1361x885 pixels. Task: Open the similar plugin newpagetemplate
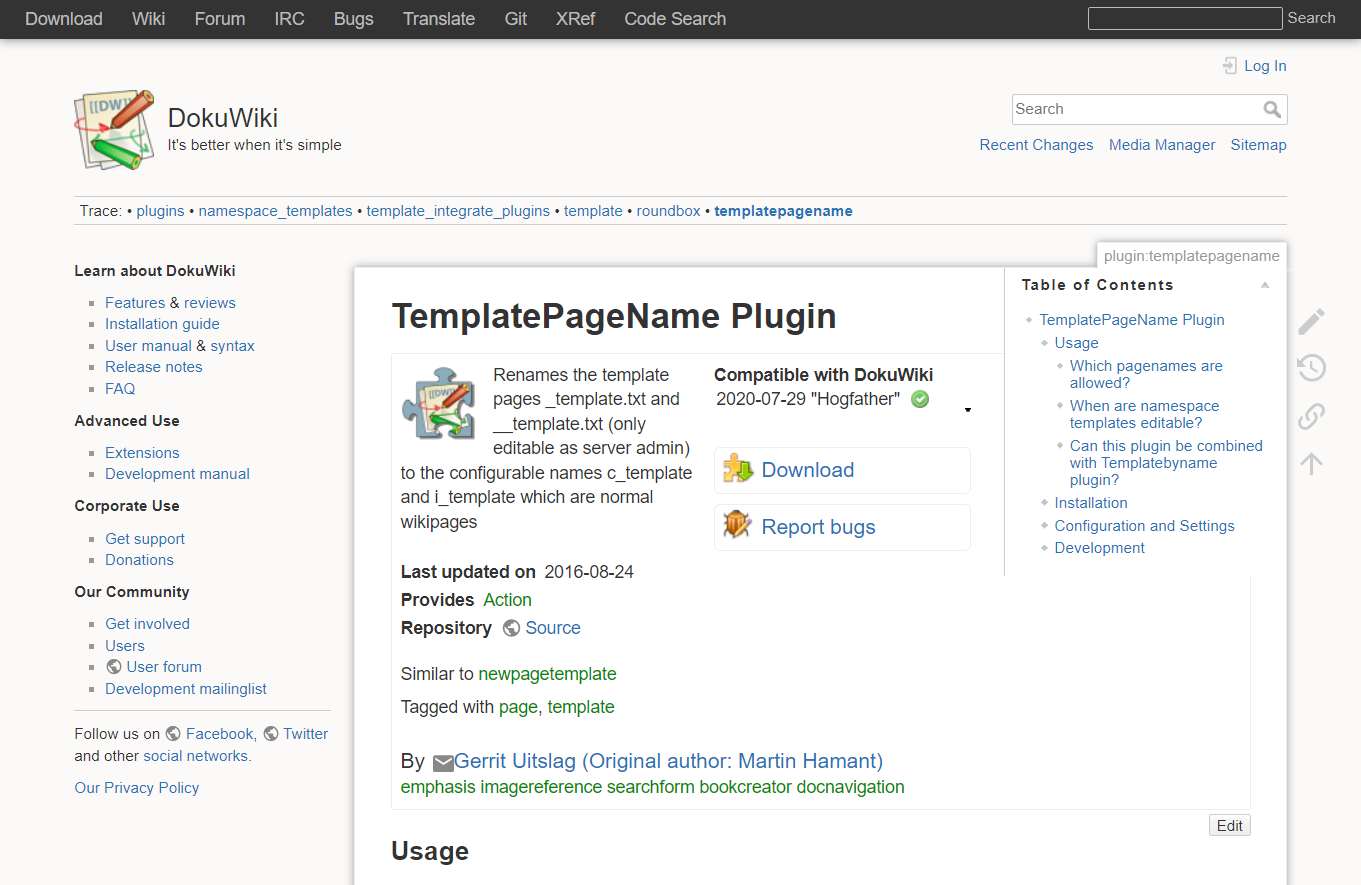pos(547,674)
